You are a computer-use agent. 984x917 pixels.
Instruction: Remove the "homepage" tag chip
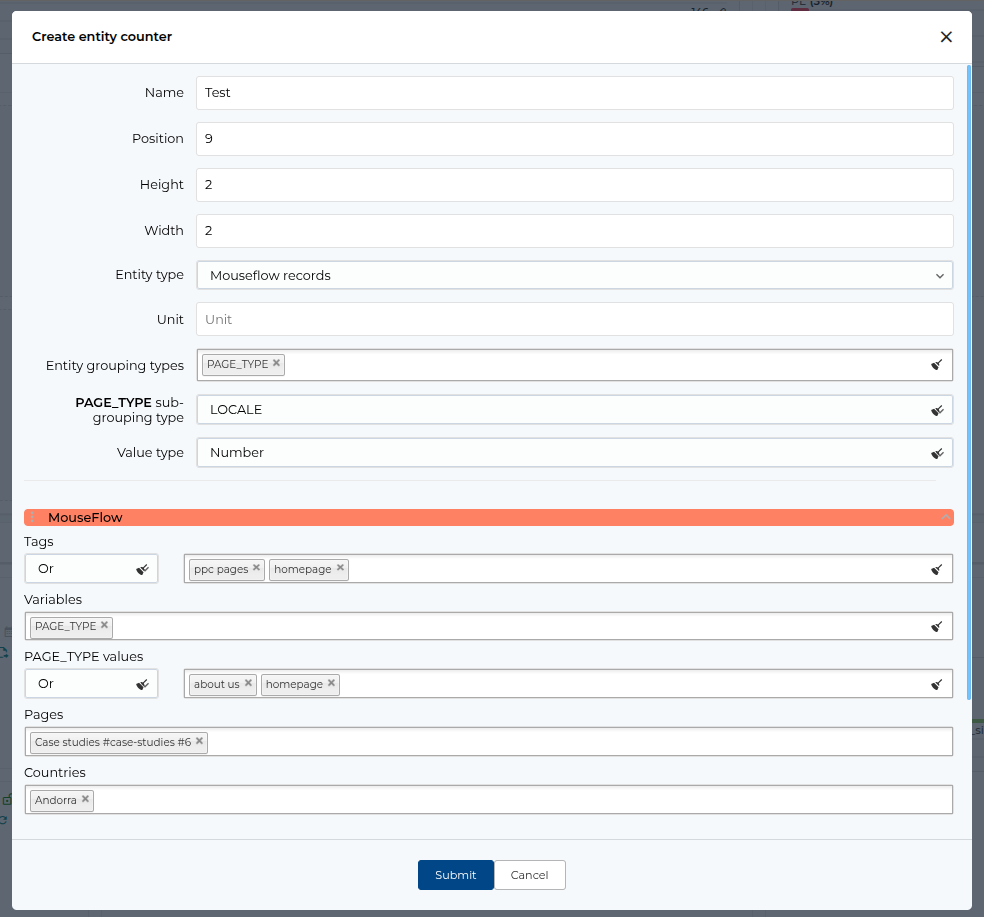[x=339, y=568]
